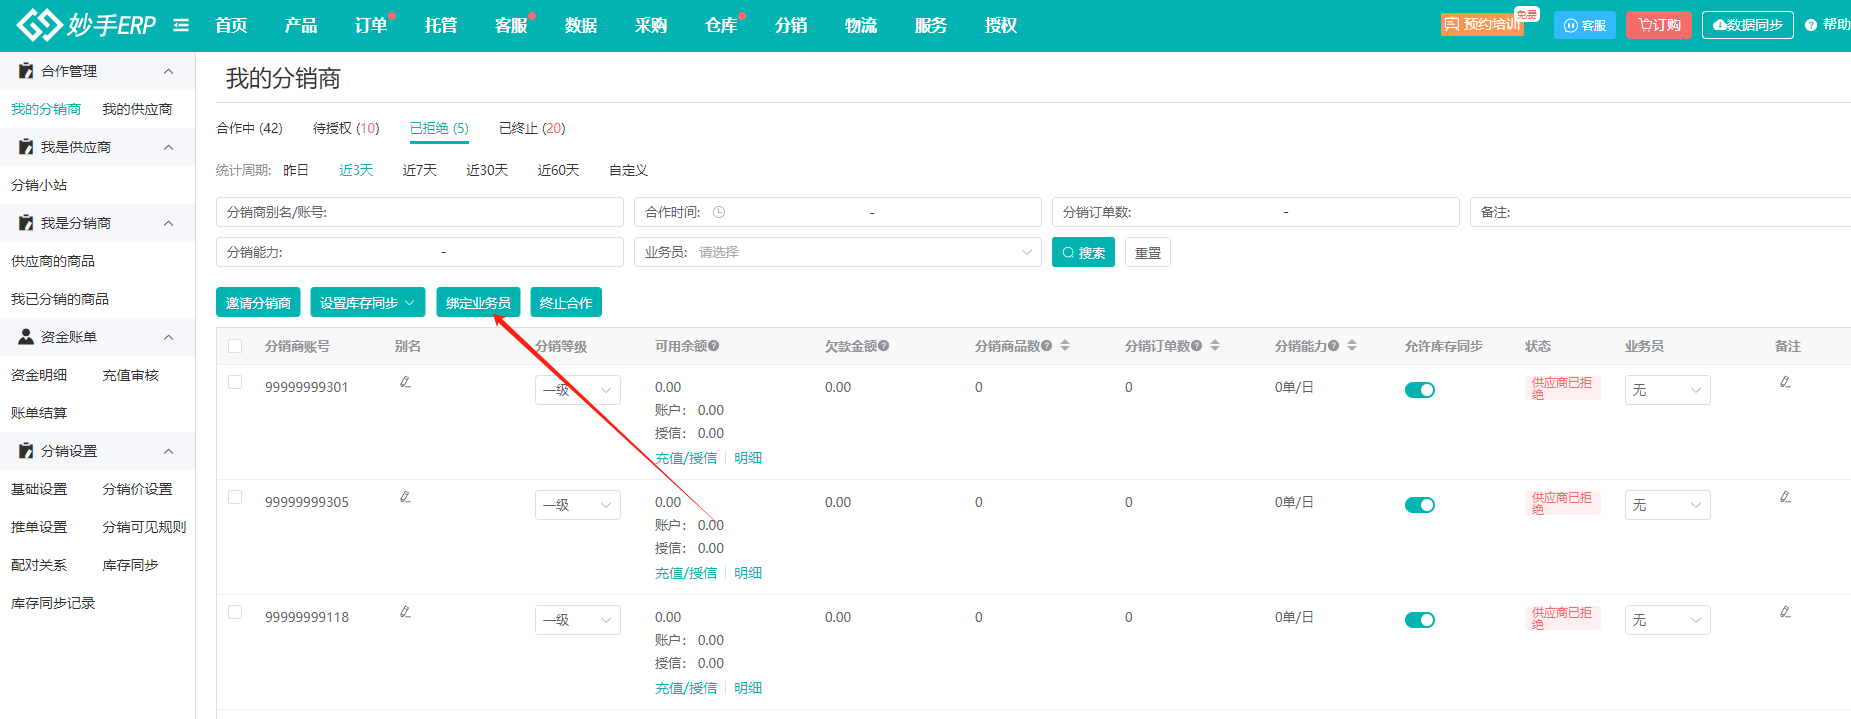The image size is (1851, 719).
Task: Click the 邀请分销商 button
Action: [x=259, y=303]
